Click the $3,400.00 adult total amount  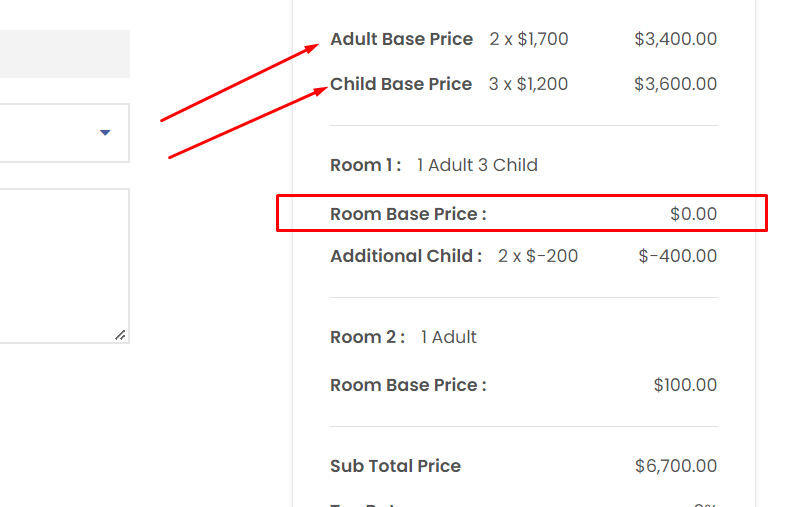[676, 39]
